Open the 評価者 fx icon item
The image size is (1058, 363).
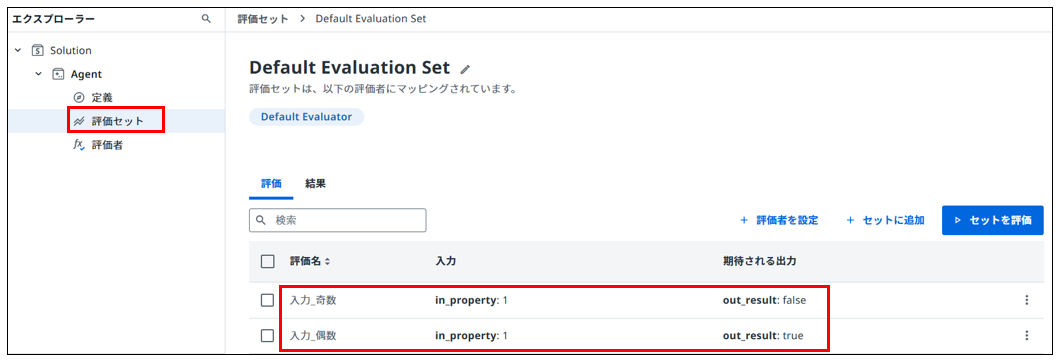78,144
